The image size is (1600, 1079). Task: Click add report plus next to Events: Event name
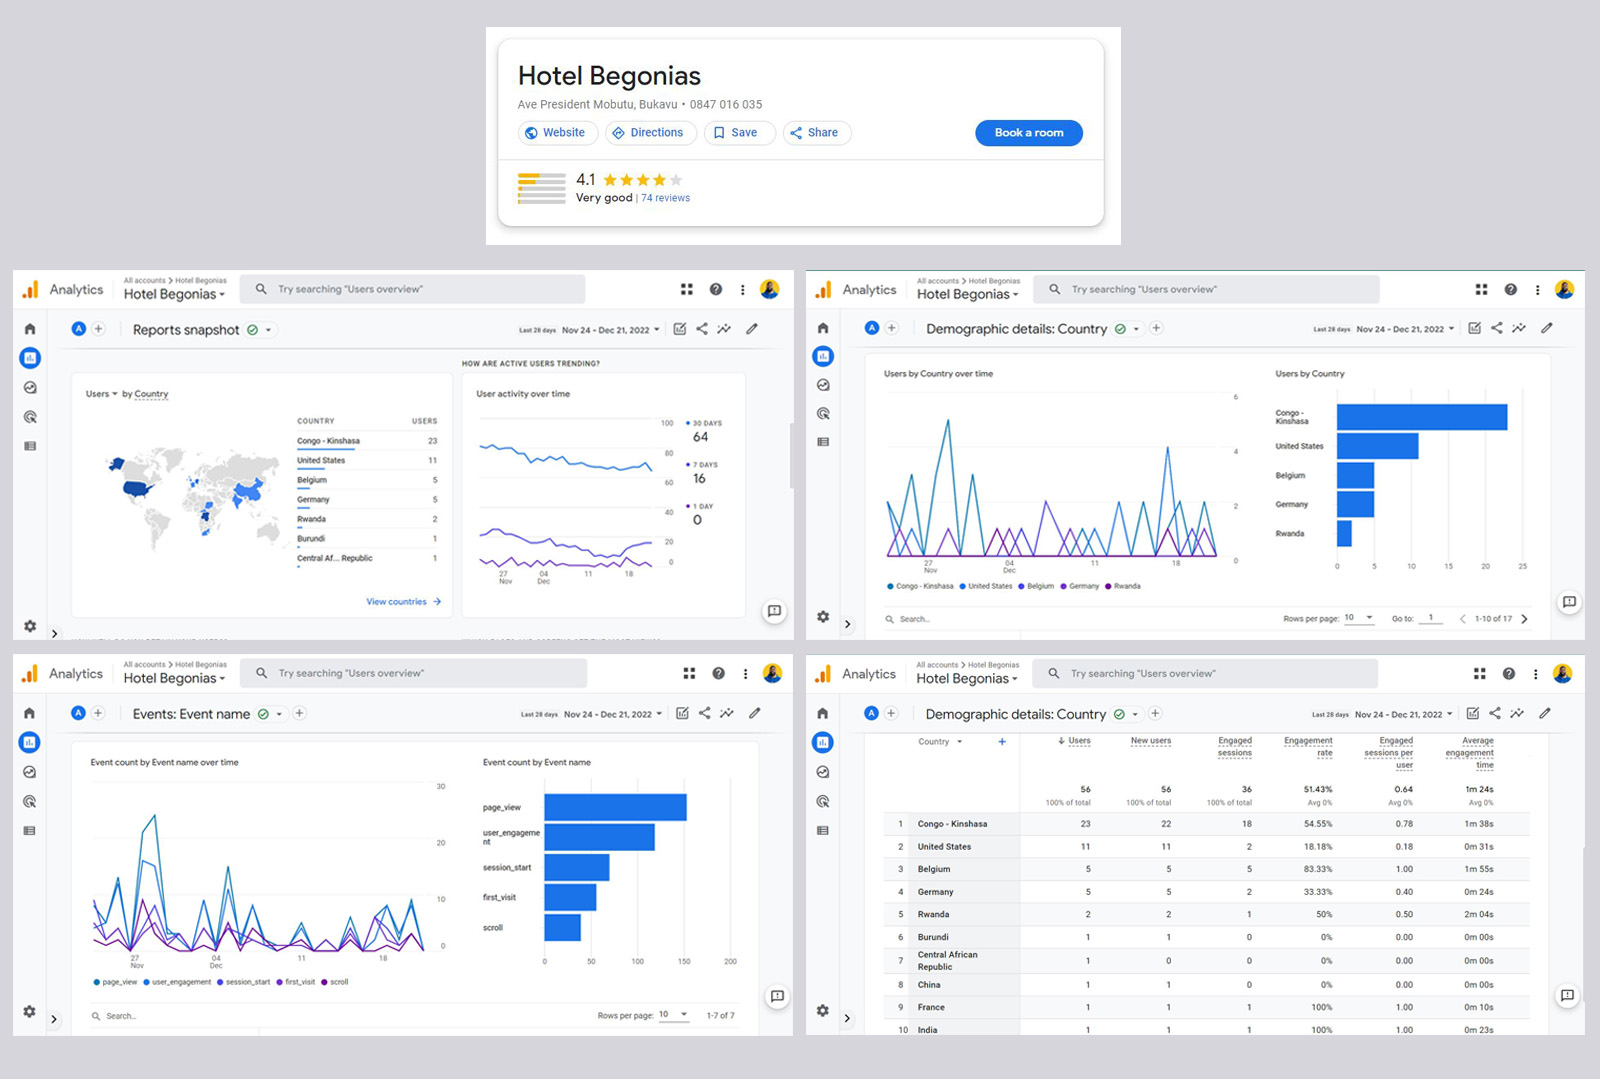point(299,713)
